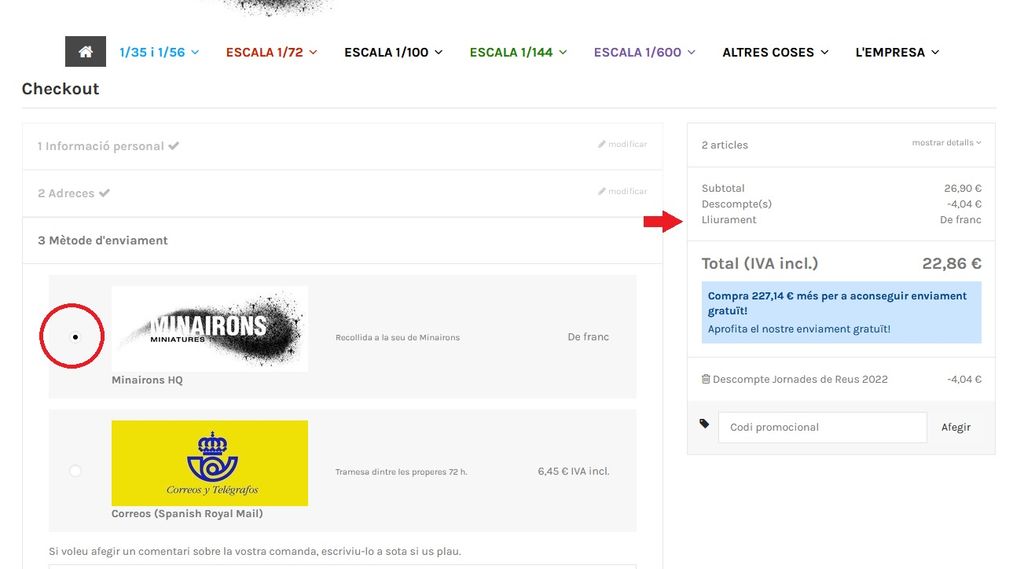Screen dimensions: 1024x569
Task: Open the ESCALA 1/100 menu
Action: click(x=393, y=52)
